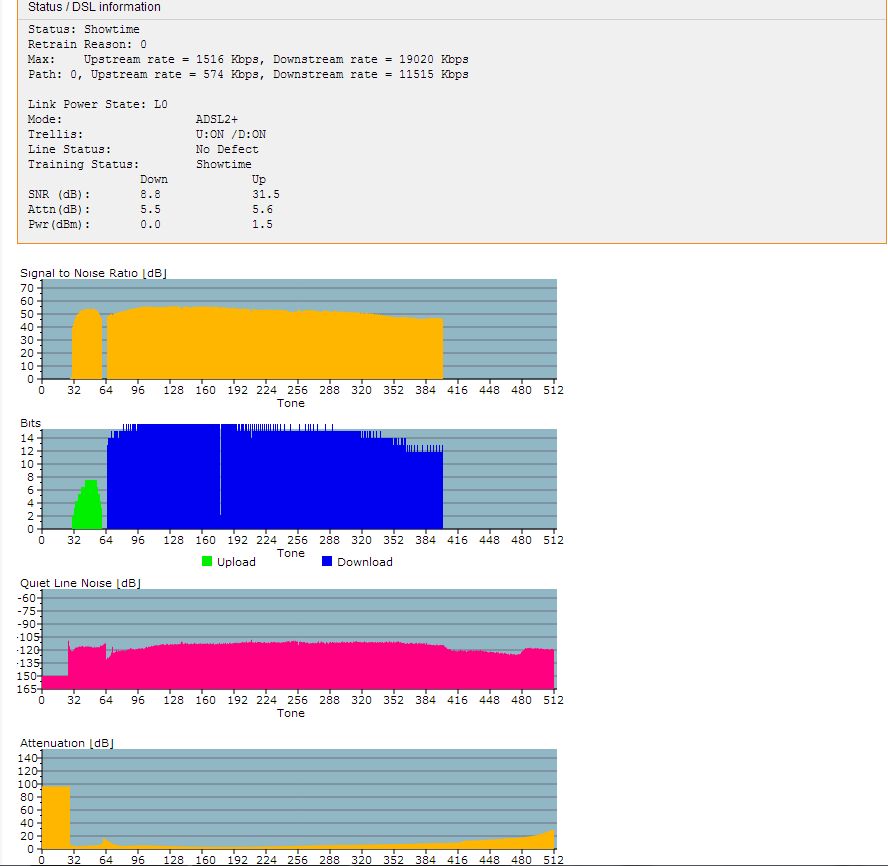
Task: Select the path upstream rate "574 Kbps"
Action: 231,74
